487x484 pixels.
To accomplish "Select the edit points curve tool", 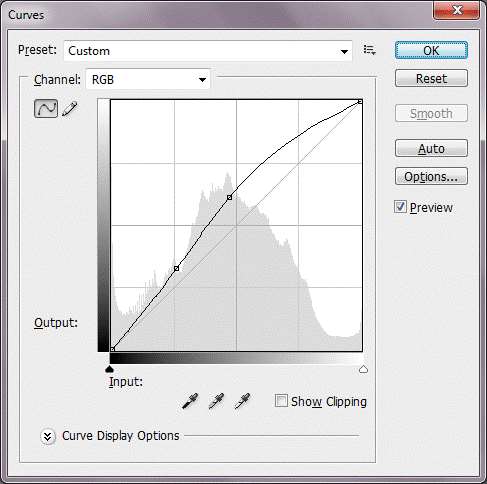I will tap(46, 108).
